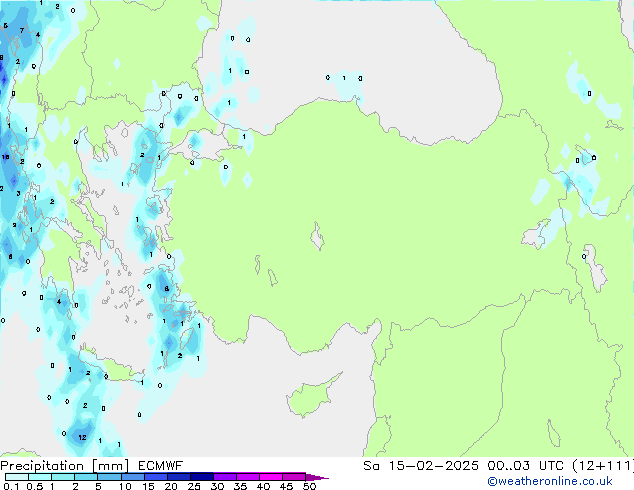Click the date 'Sa 15-02-2025' text
Image resolution: width=634 pixels, height=490 pixels.
(x=421, y=466)
